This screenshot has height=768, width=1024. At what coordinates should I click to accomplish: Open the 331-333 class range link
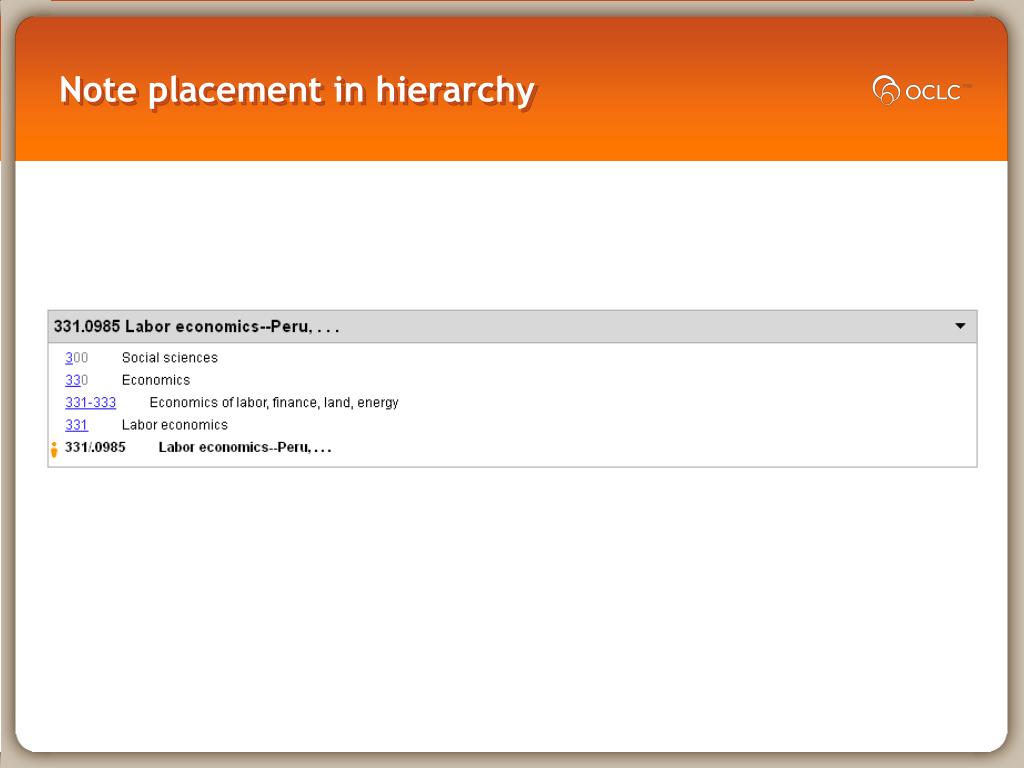91,402
